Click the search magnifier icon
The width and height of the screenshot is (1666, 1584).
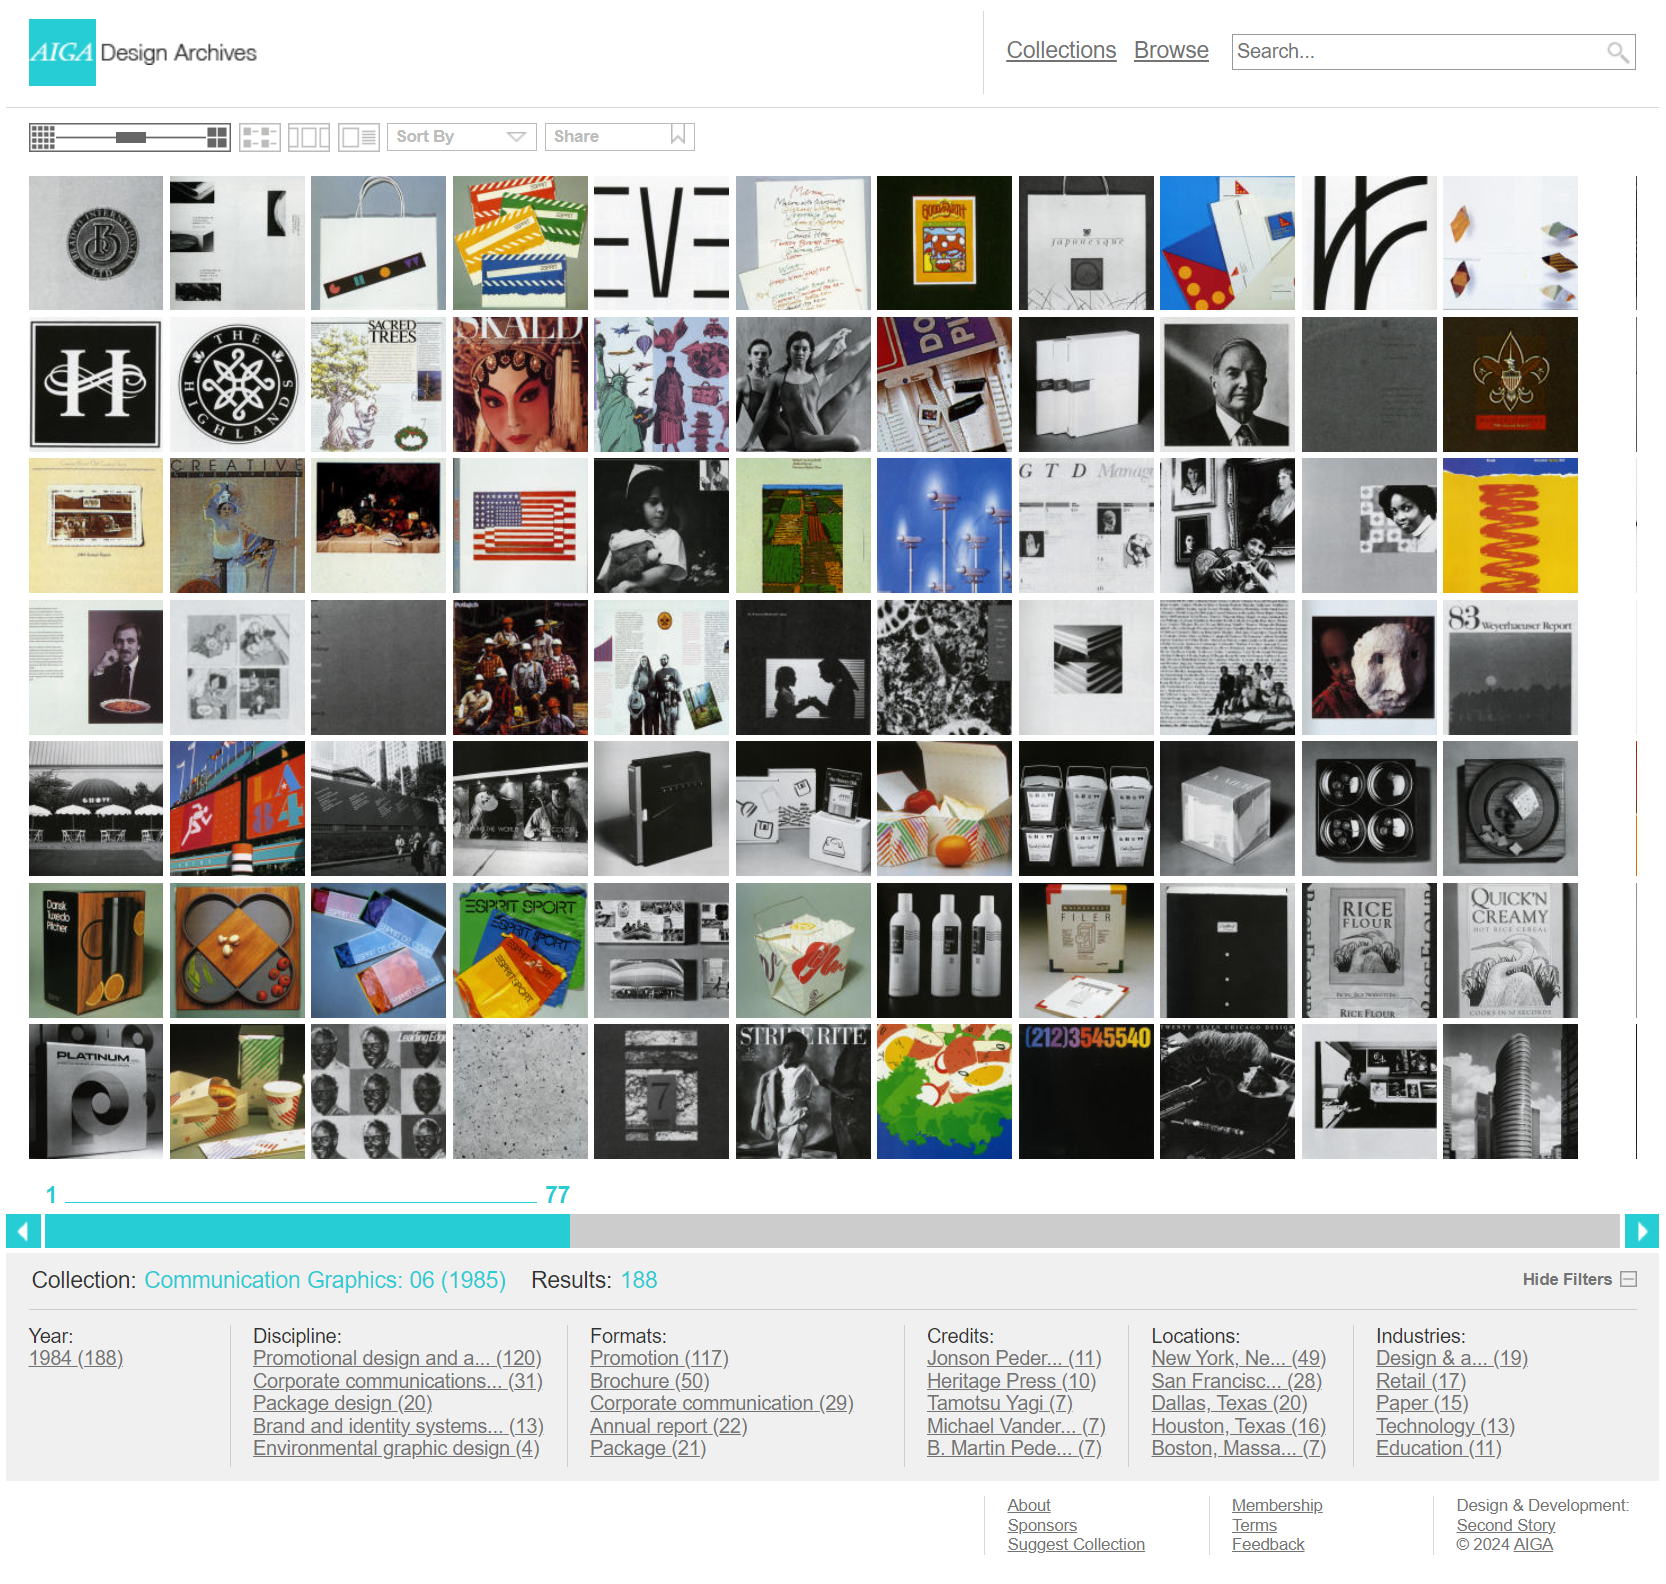[1617, 52]
